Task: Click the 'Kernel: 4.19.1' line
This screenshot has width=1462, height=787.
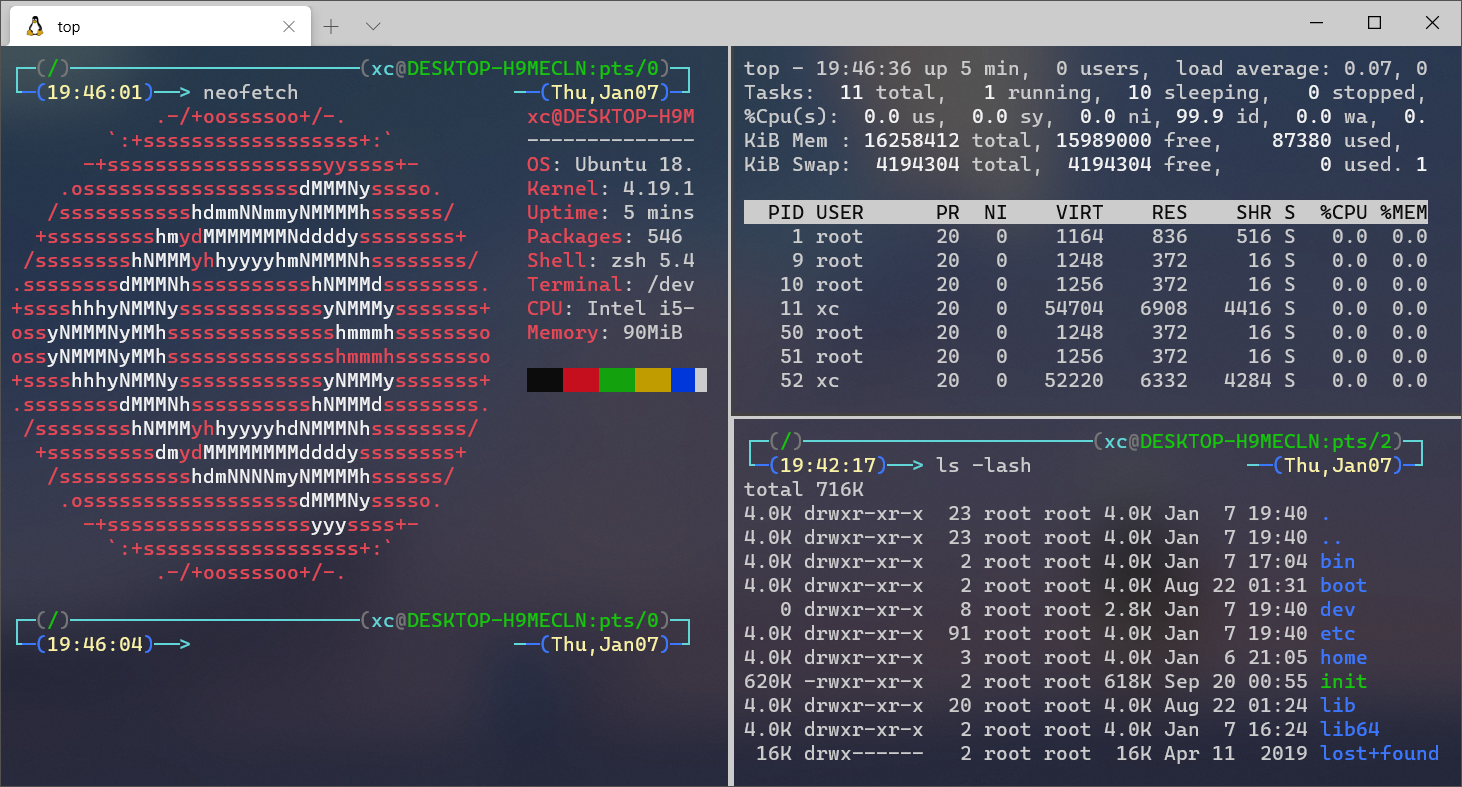Action: click(611, 189)
